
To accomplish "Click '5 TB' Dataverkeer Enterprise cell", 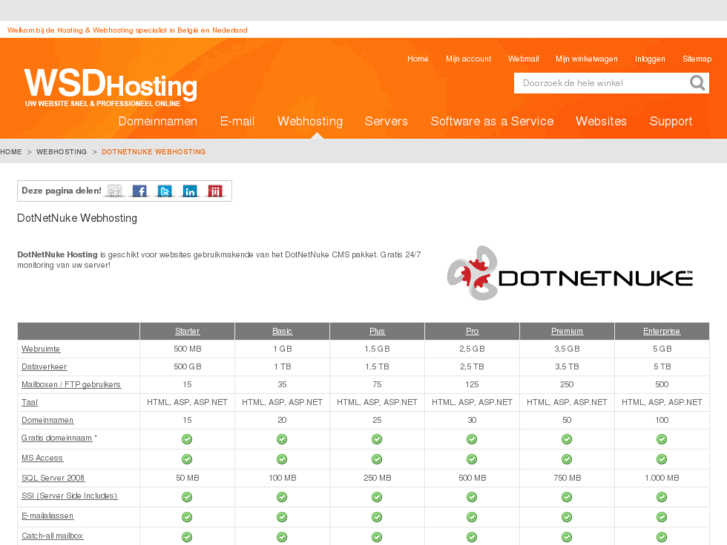I will [x=662, y=367].
